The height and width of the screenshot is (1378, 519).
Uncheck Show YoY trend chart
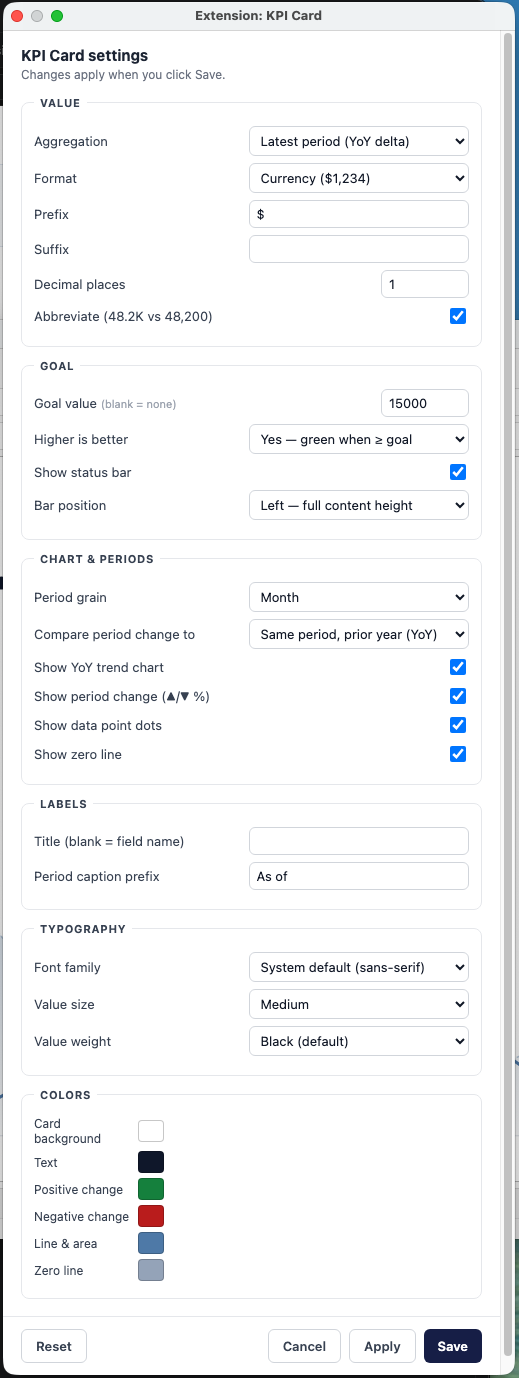click(458, 667)
